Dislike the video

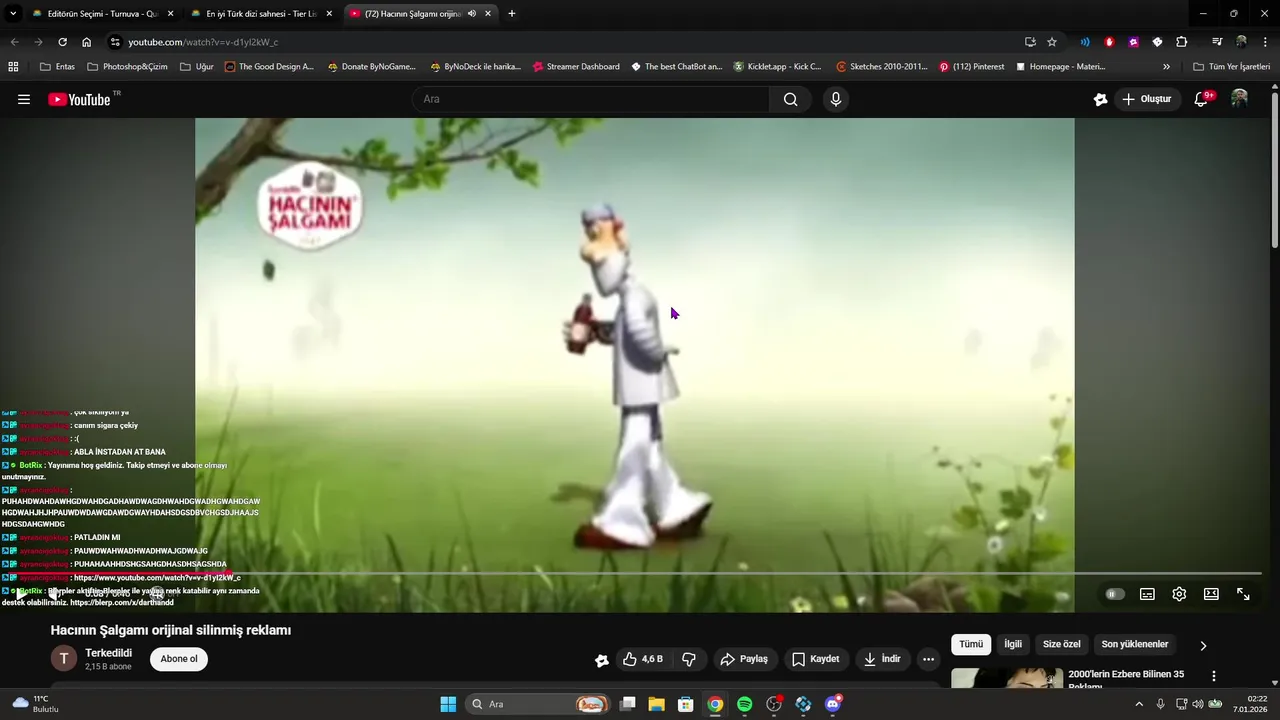click(x=689, y=659)
